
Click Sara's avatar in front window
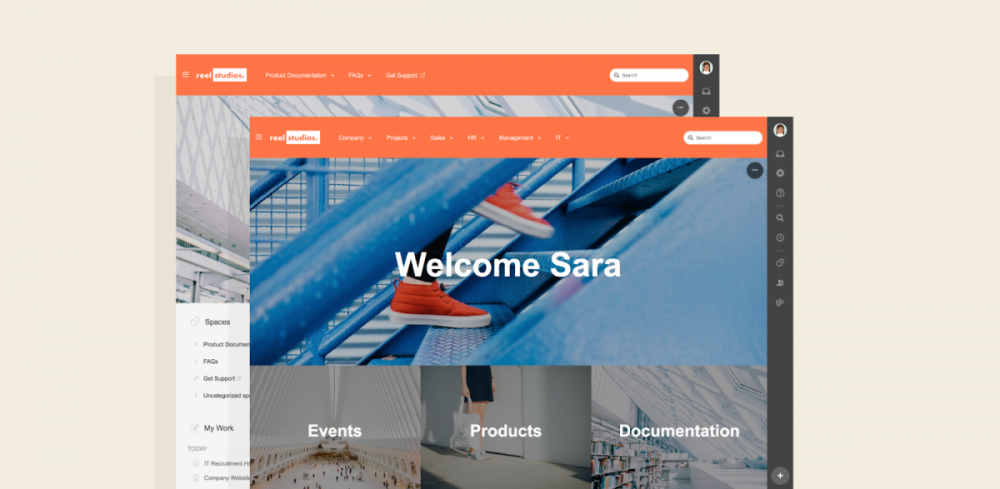coord(780,130)
